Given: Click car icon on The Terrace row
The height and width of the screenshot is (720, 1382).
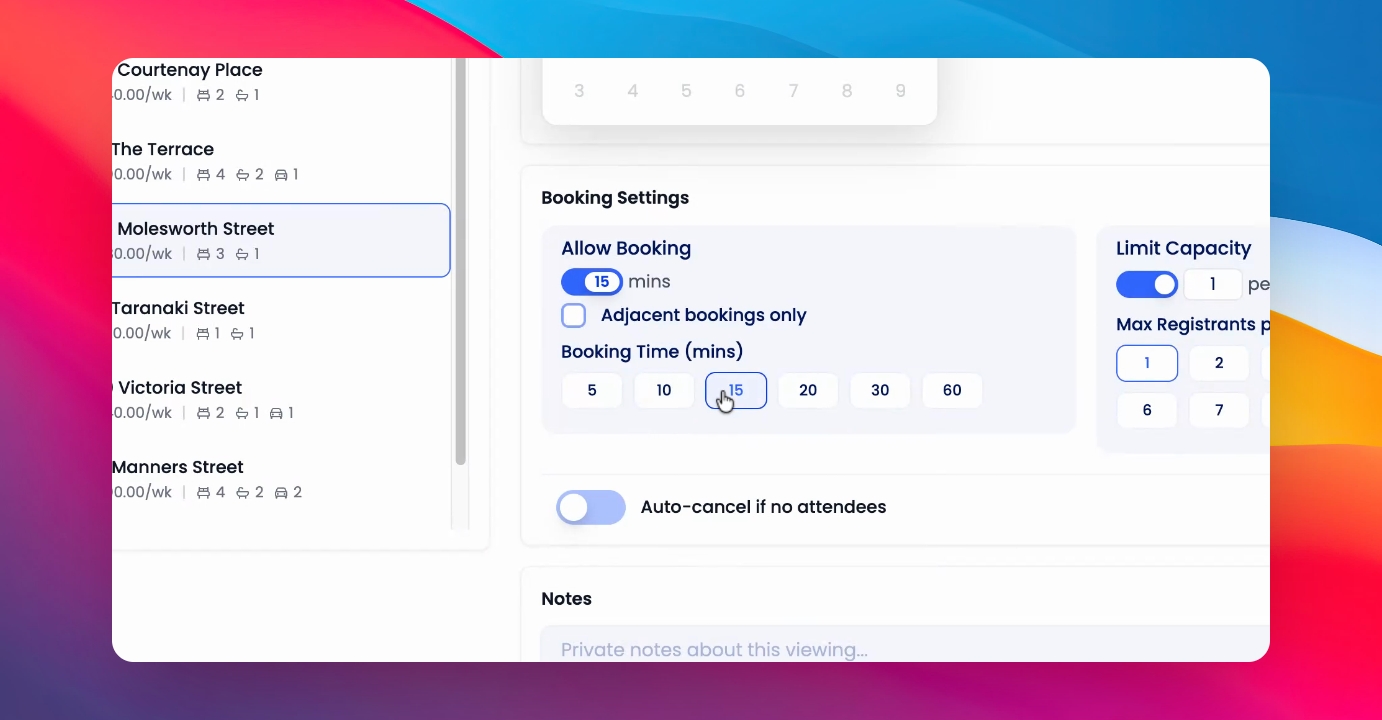Looking at the screenshot, I should point(281,175).
